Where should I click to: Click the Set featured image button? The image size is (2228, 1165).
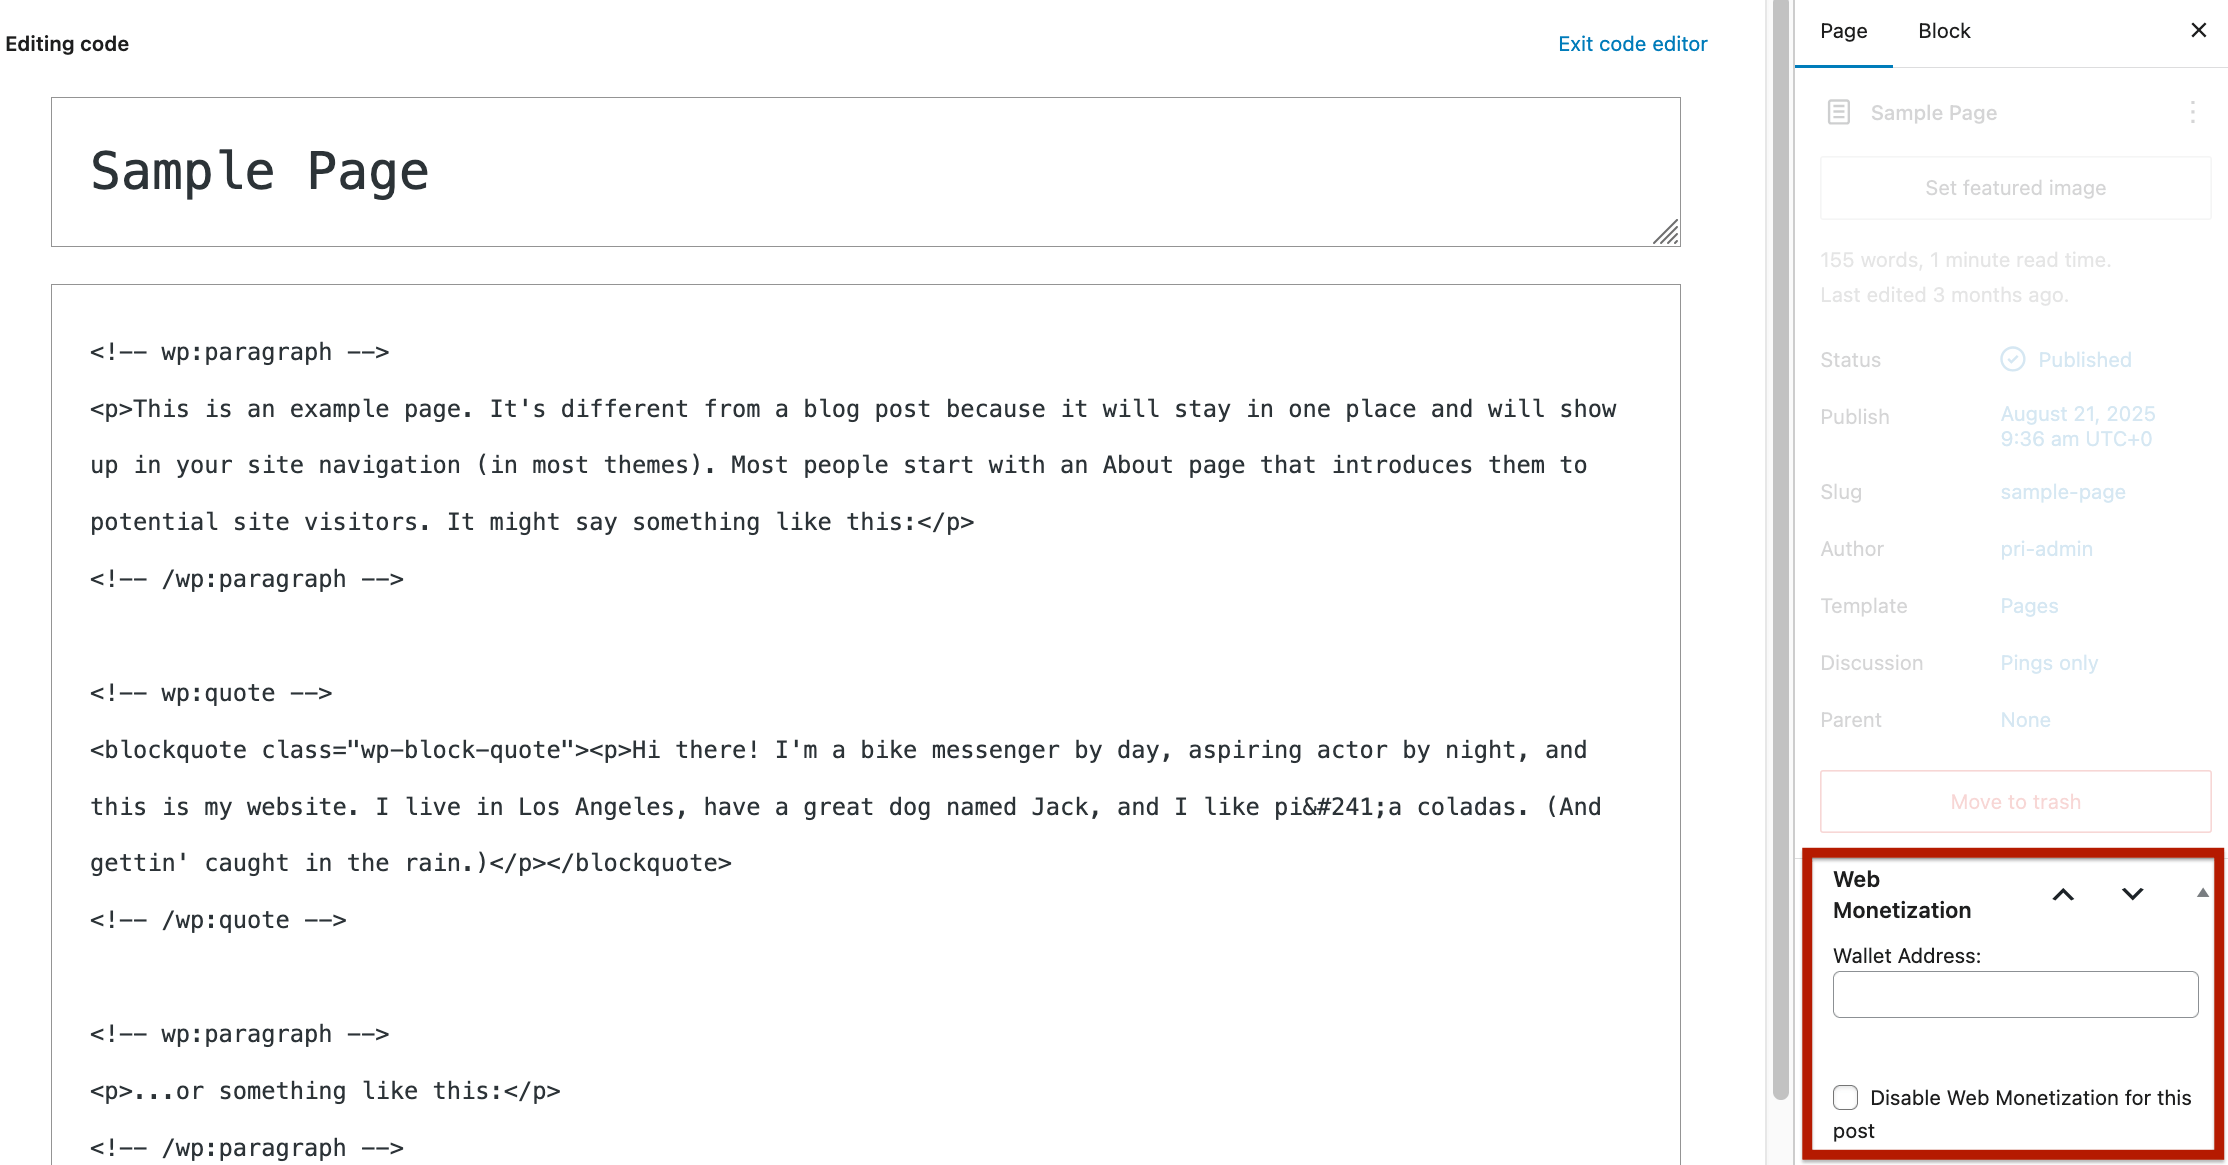tap(2015, 188)
